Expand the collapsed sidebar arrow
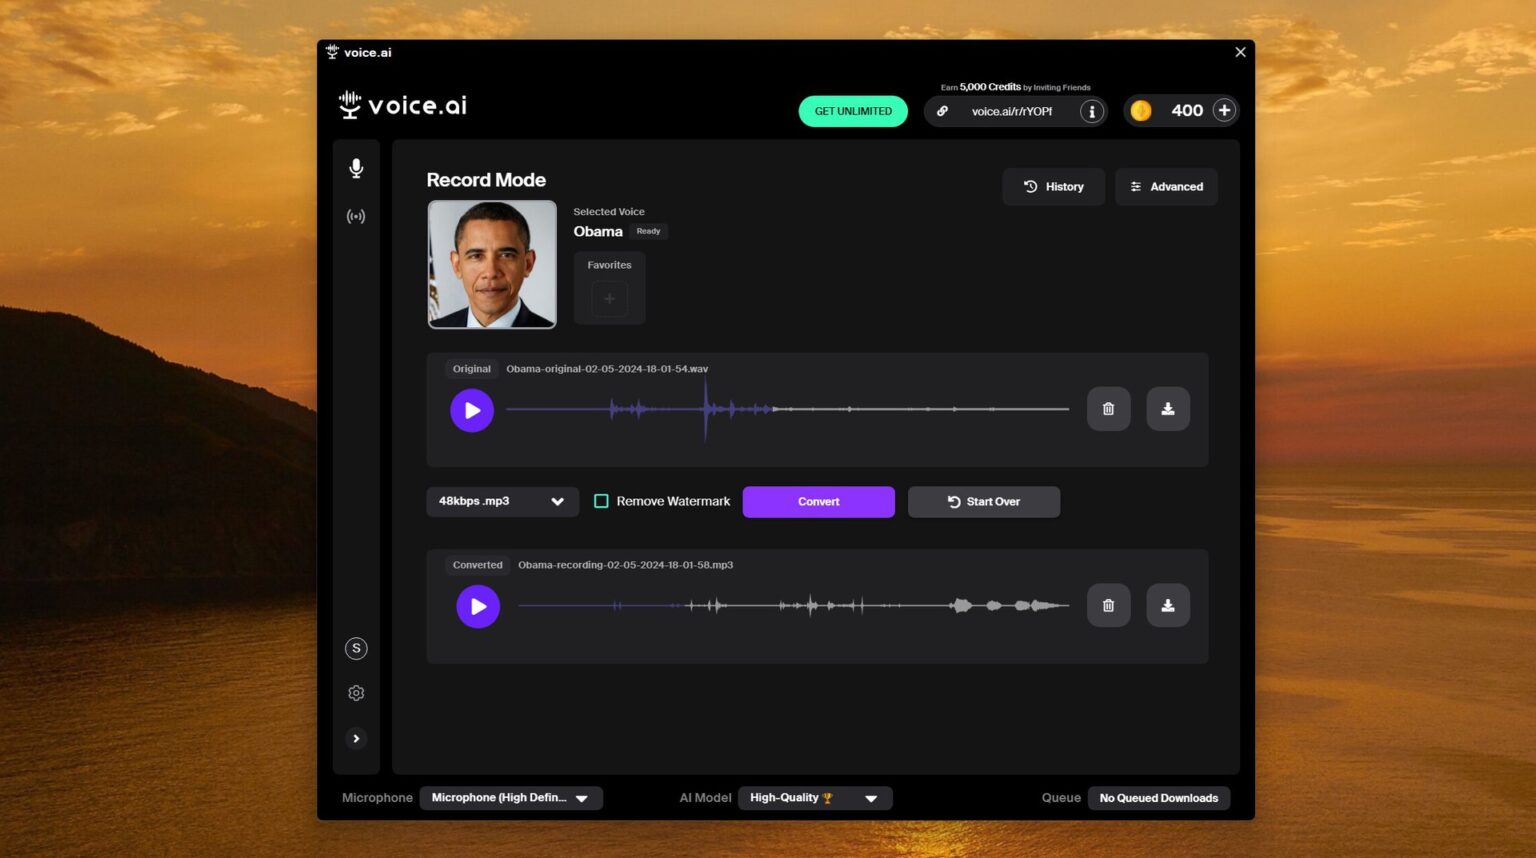This screenshot has width=1536, height=858. tap(356, 738)
